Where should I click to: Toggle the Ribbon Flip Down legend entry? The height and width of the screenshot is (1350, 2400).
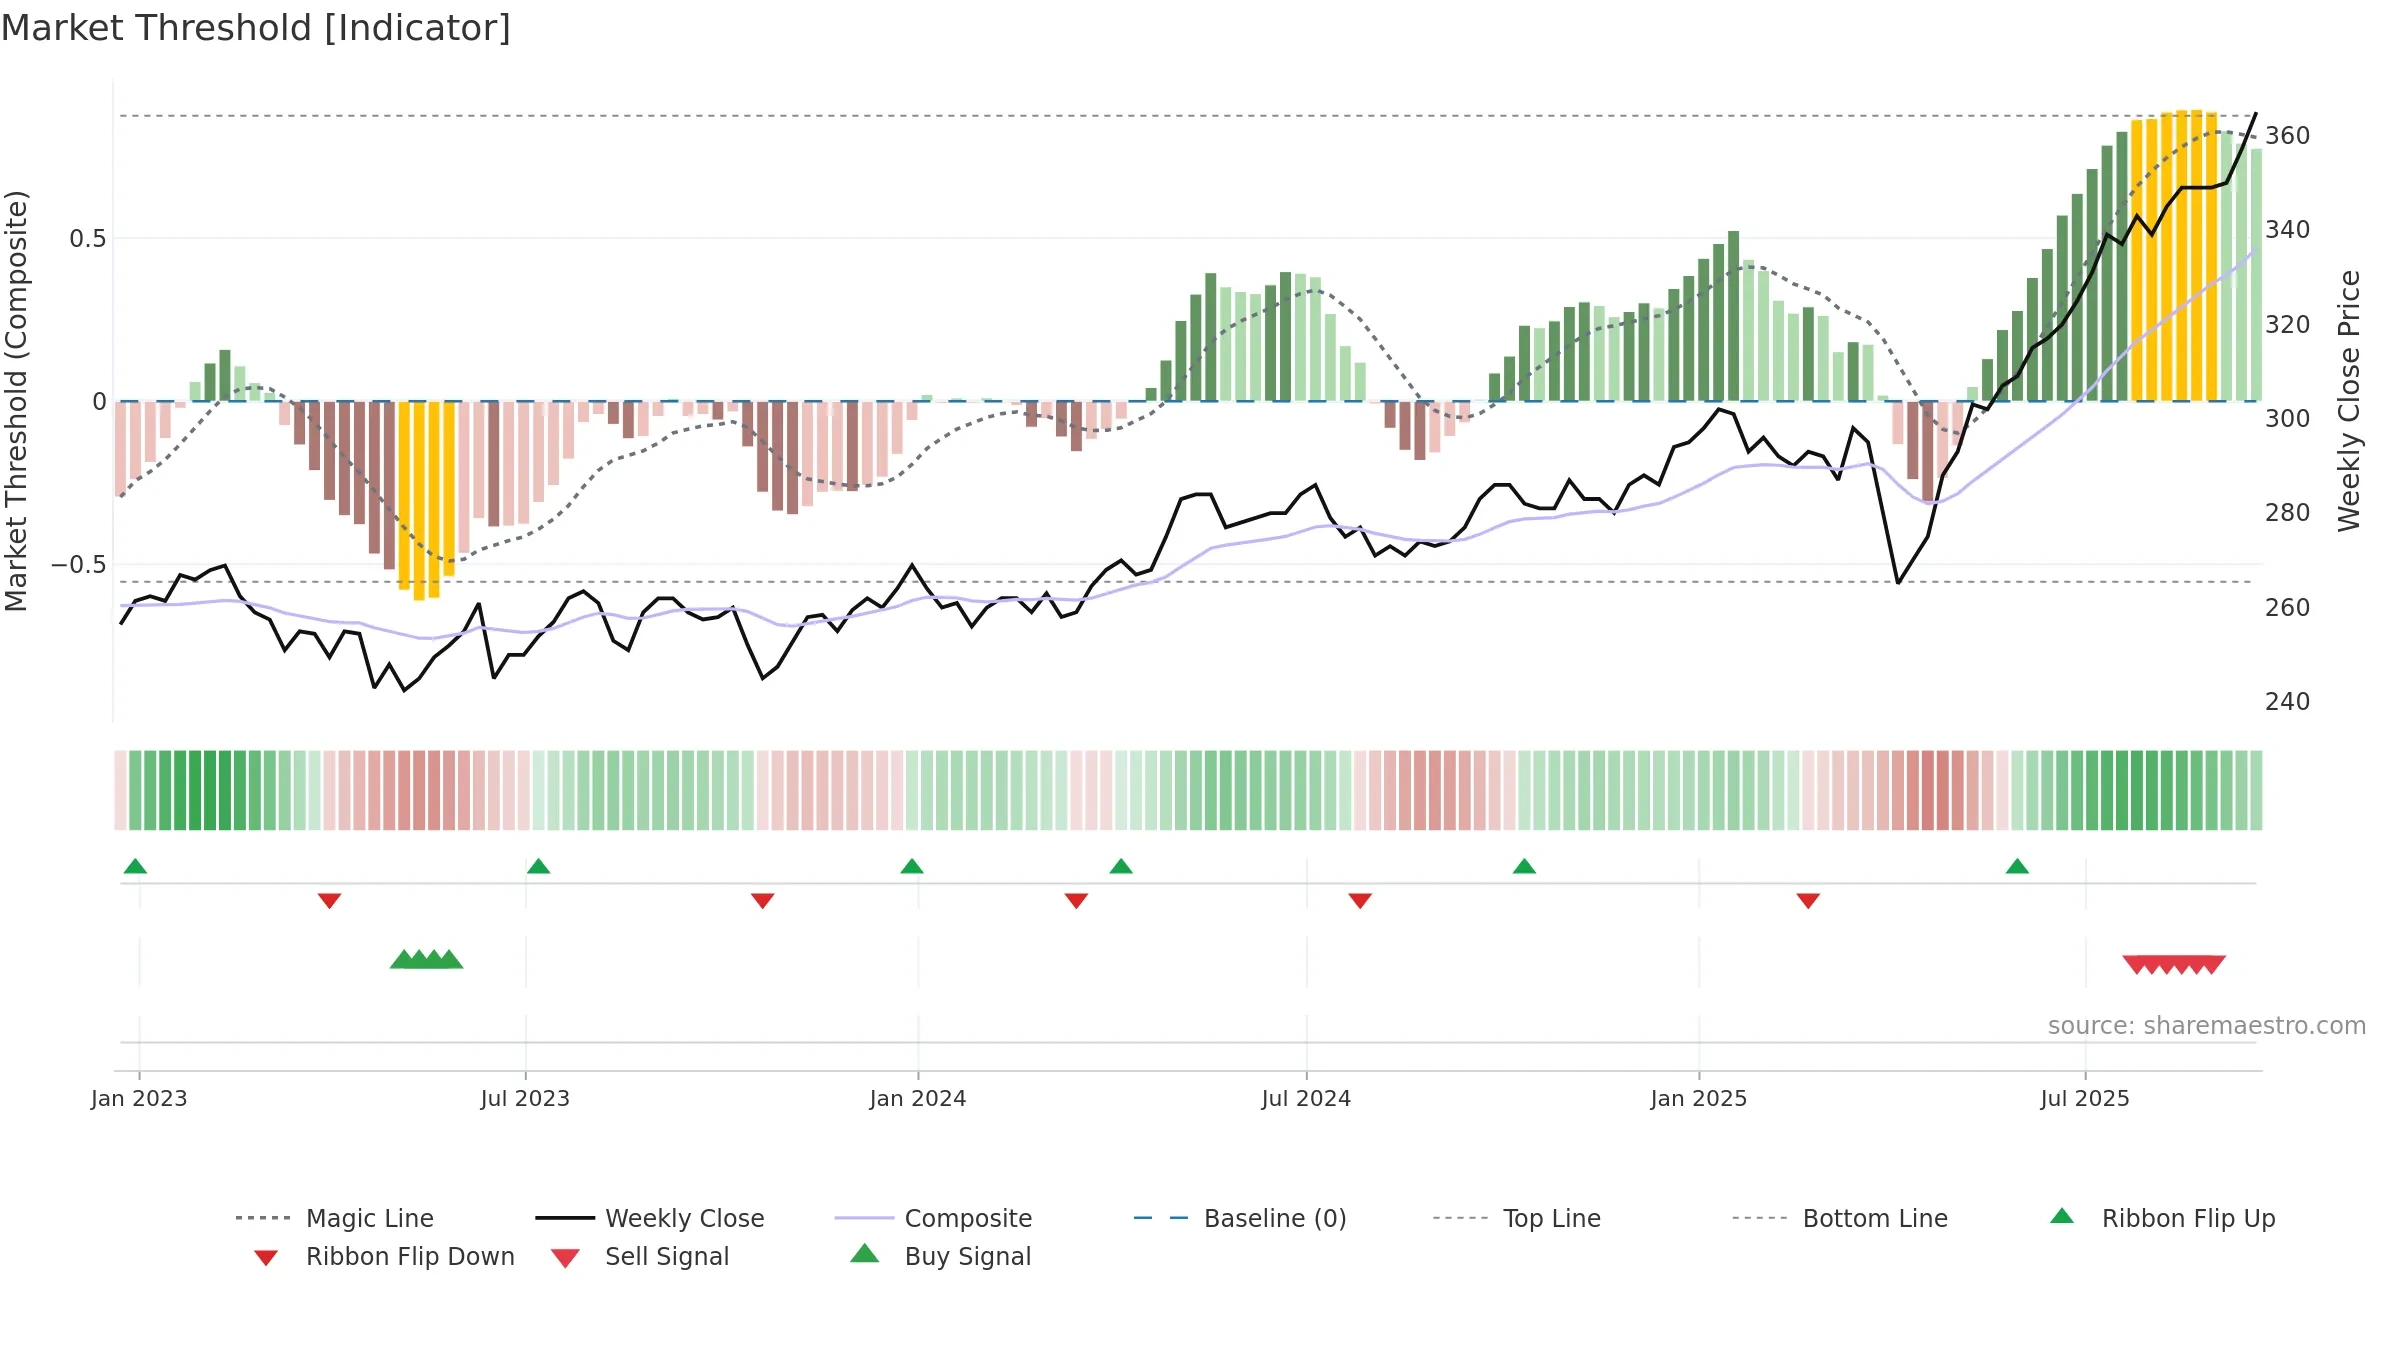pos(383,1257)
